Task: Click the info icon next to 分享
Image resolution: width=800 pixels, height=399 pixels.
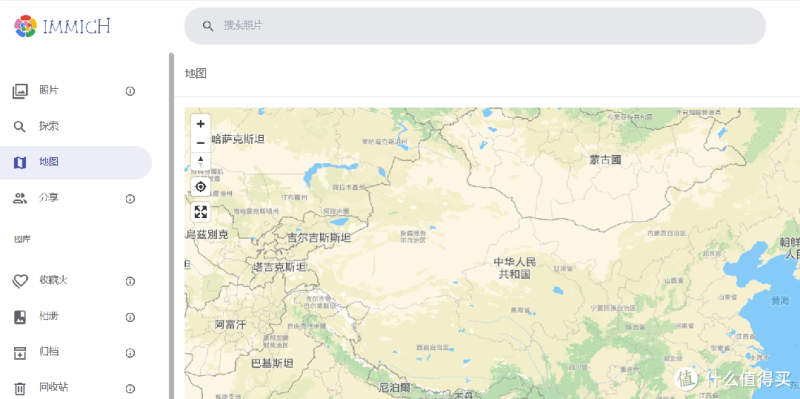Action: click(130, 198)
